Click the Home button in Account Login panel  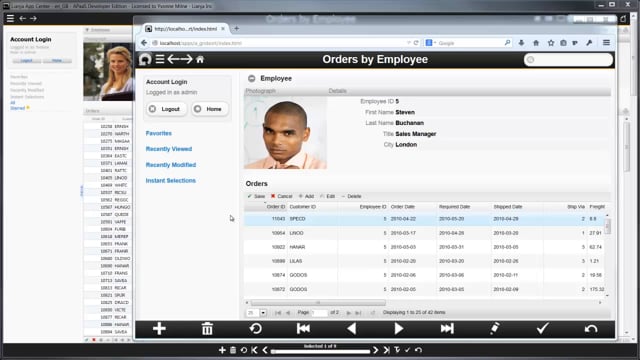210,109
